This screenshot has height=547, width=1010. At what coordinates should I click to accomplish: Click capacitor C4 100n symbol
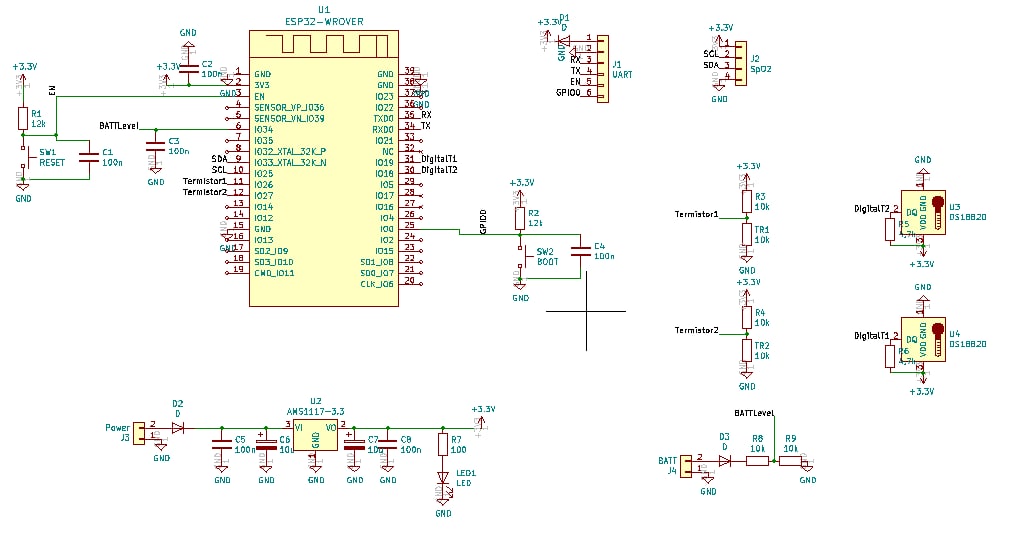click(580, 251)
